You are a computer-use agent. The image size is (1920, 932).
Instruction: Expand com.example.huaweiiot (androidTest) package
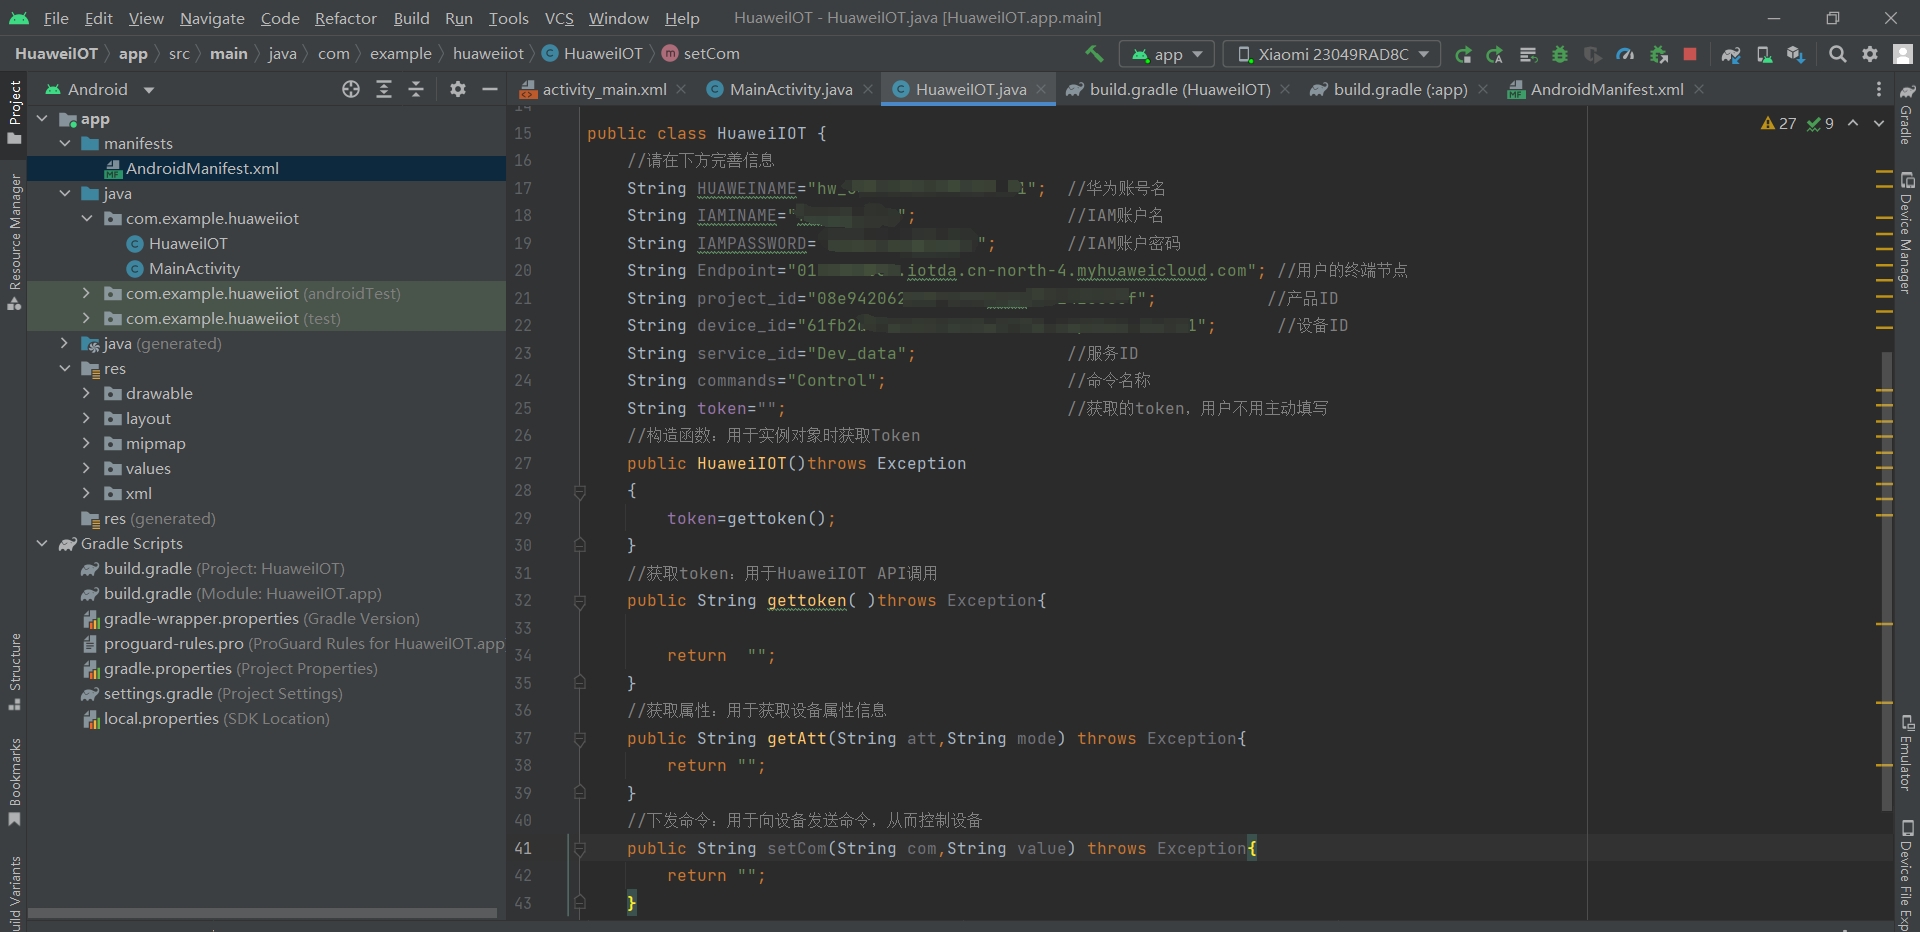pyautogui.click(x=87, y=294)
